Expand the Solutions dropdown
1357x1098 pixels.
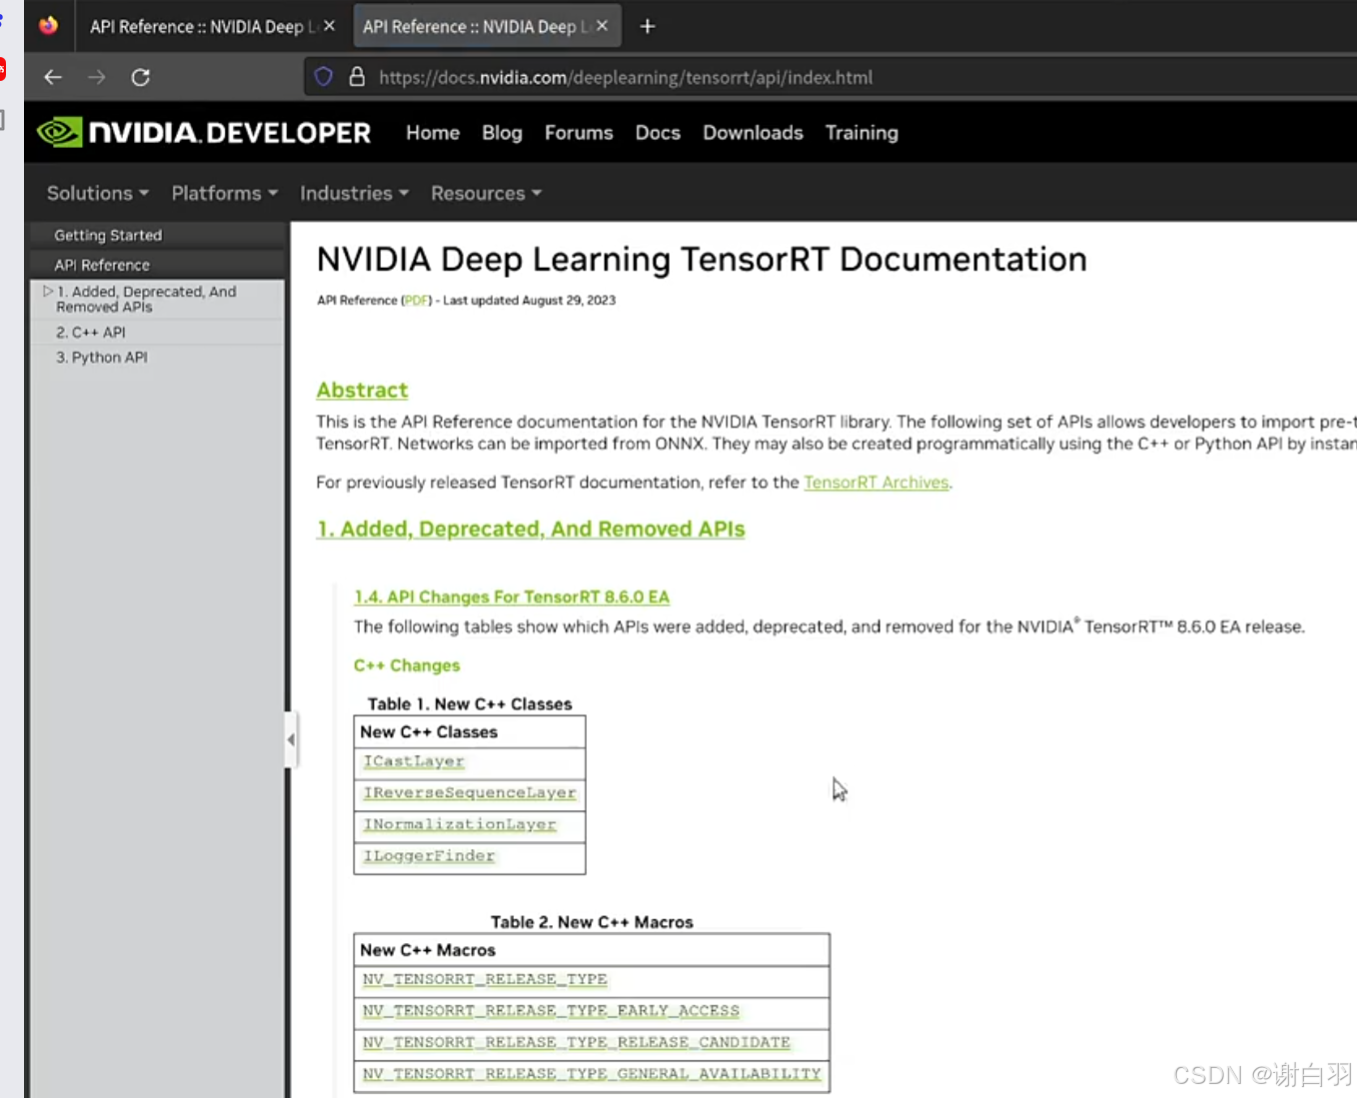[98, 193]
